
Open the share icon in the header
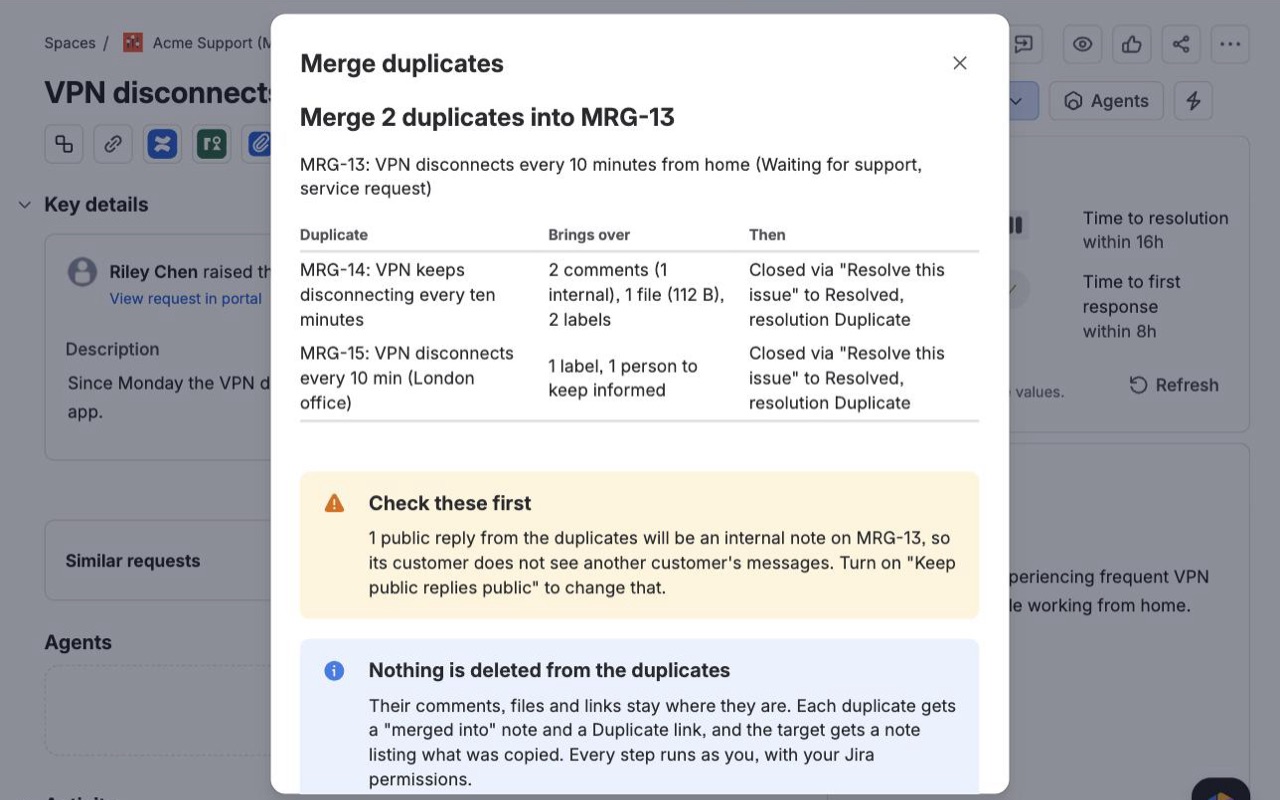coord(1181,44)
